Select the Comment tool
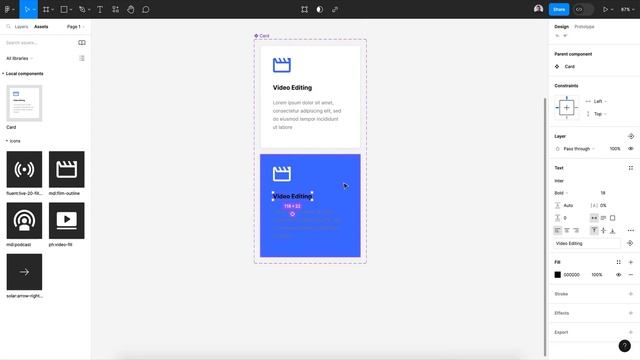This screenshot has width=640, height=360. pyautogui.click(x=146, y=9)
